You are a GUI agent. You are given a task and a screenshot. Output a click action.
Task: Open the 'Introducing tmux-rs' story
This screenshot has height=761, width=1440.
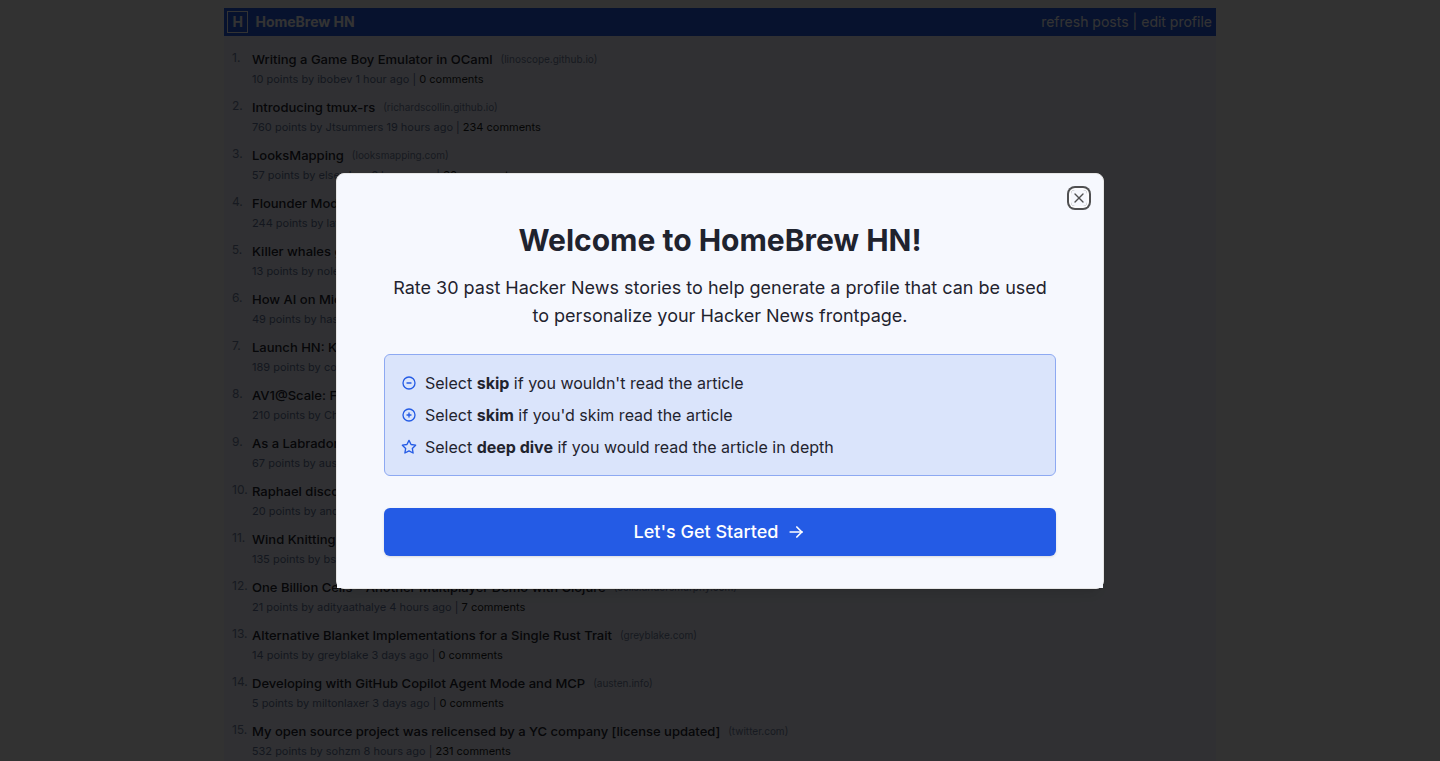click(x=314, y=108)
